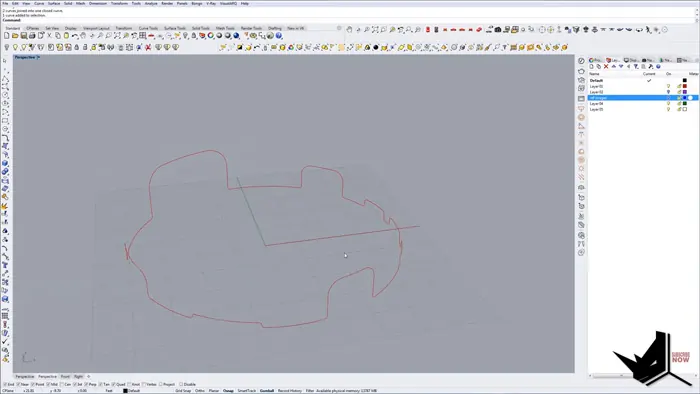
Task: Change Layer 02 purple color swatch
Action: (x=685, y=92)
